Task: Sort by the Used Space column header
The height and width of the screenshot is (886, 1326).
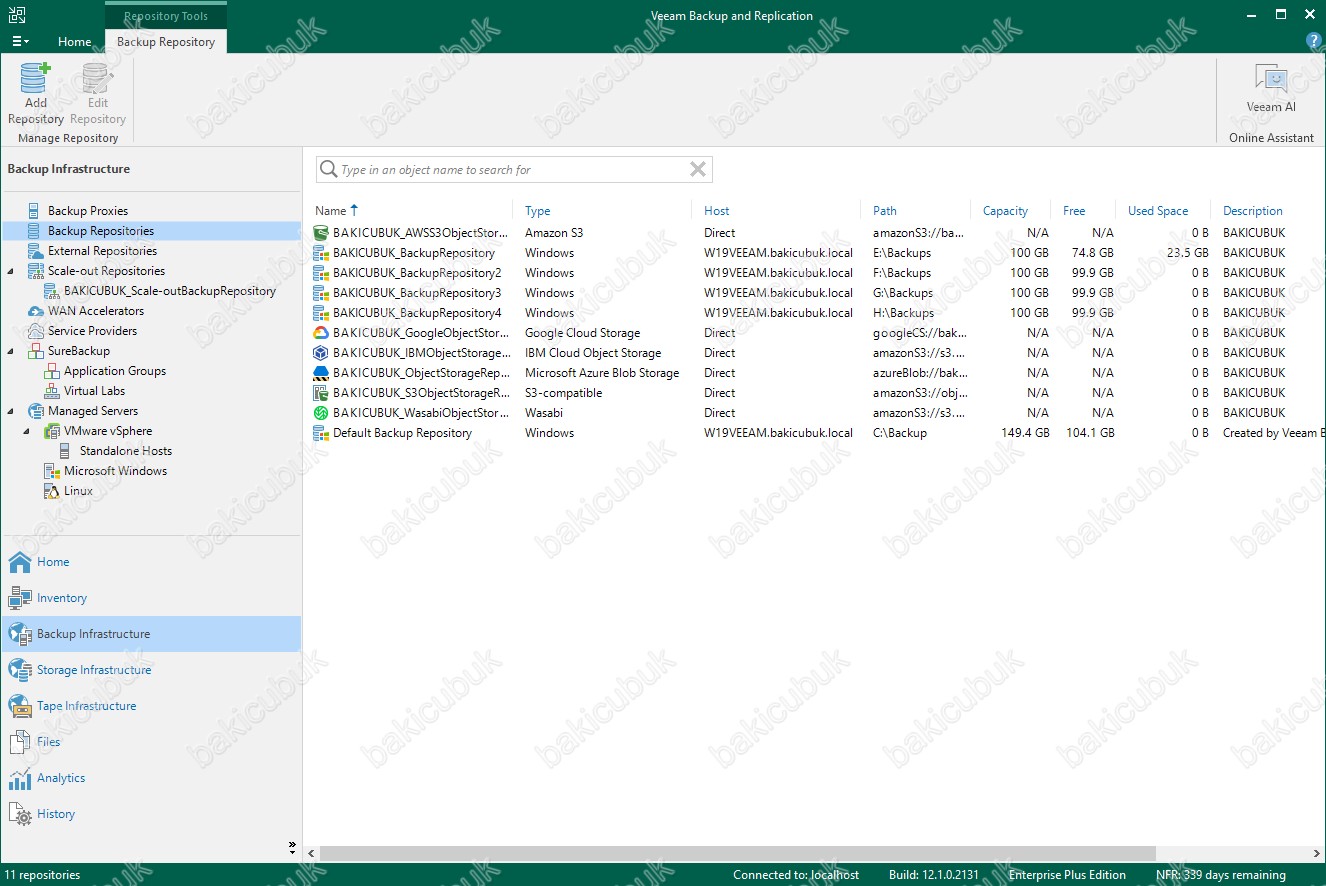Action: (1158, 211)
